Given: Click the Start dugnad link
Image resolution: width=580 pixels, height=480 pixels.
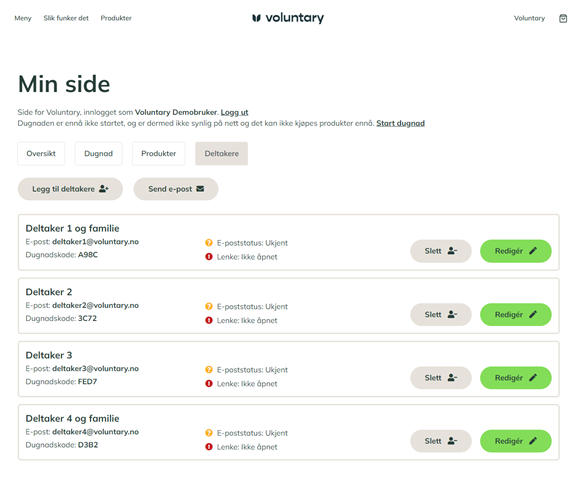Looking at the screenshot, I should 401,124.
